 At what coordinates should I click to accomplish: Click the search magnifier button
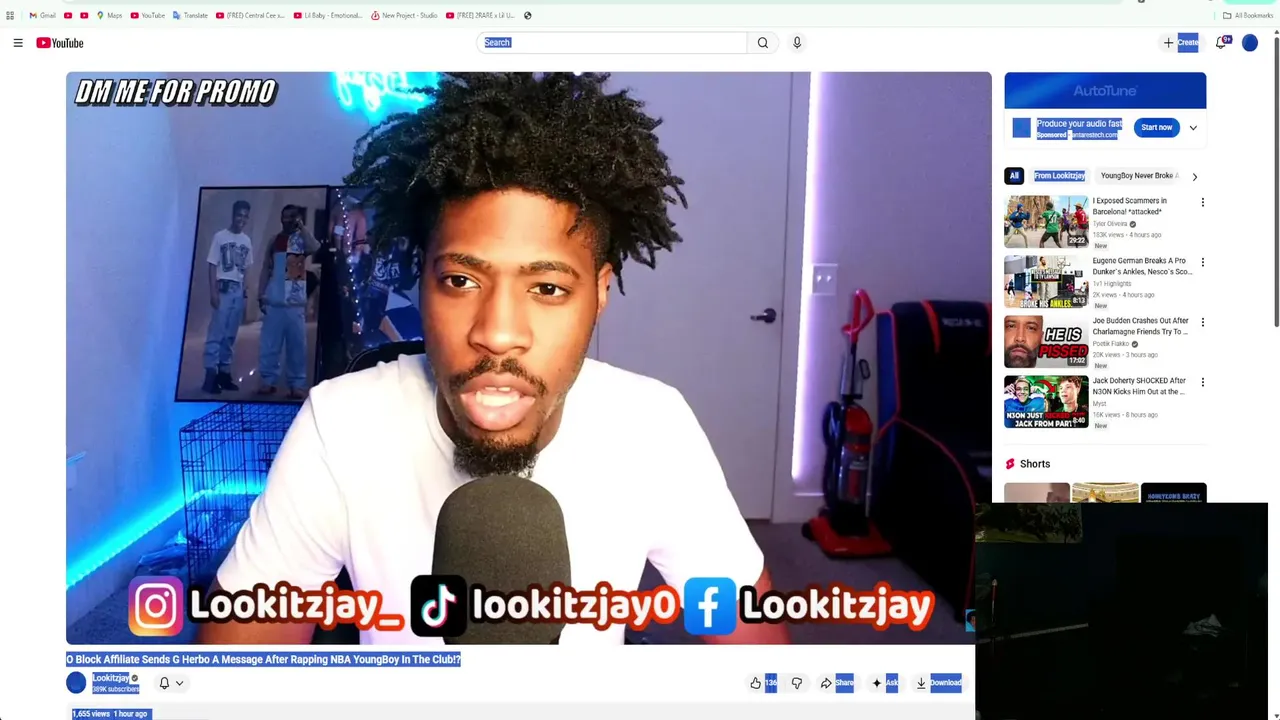[x=763, y=43]
